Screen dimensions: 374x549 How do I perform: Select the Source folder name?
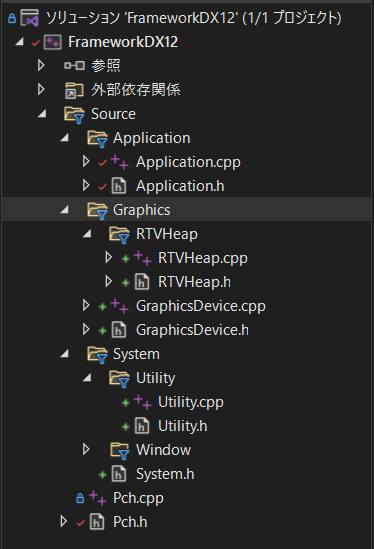tap(113, 114)
